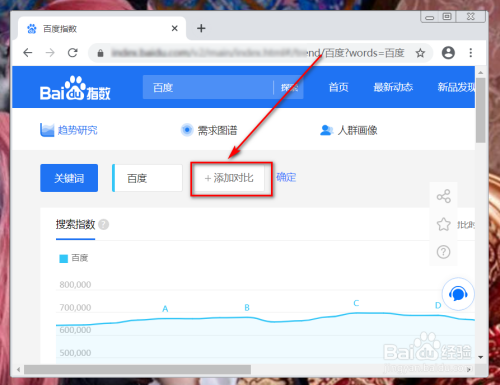The width and height of the screenshot is (500, 385).
Task: Click the share icon in side panel
Action: click(x=444, y=196)
